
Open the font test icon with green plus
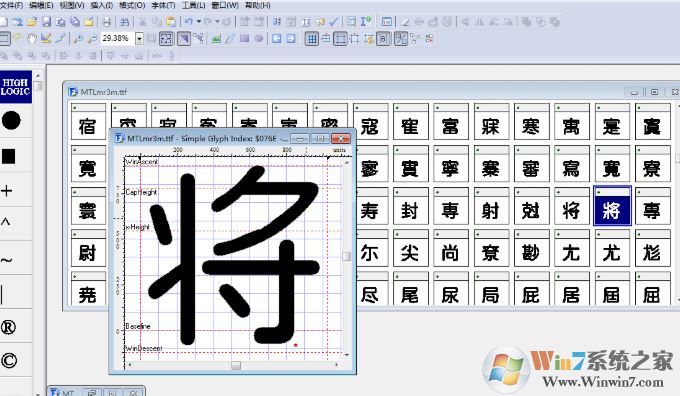point(366,22)
